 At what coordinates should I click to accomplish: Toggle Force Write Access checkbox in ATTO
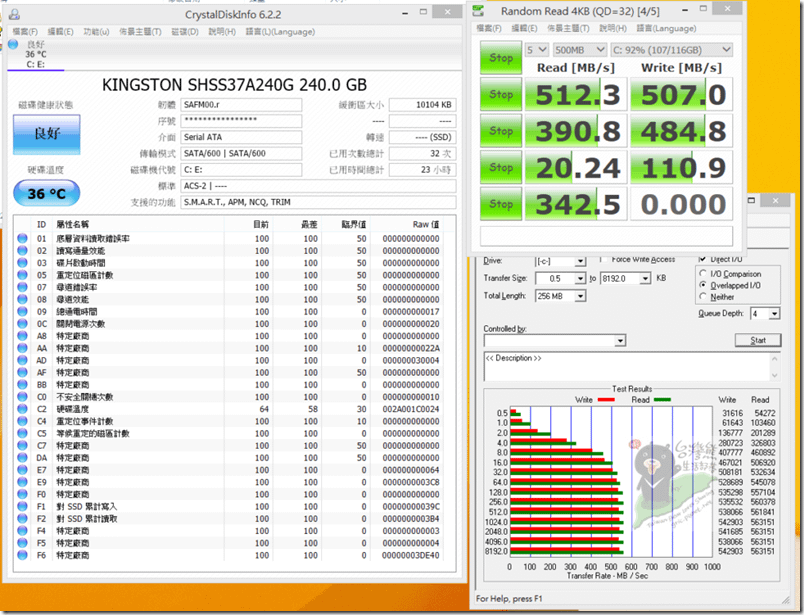604,260
